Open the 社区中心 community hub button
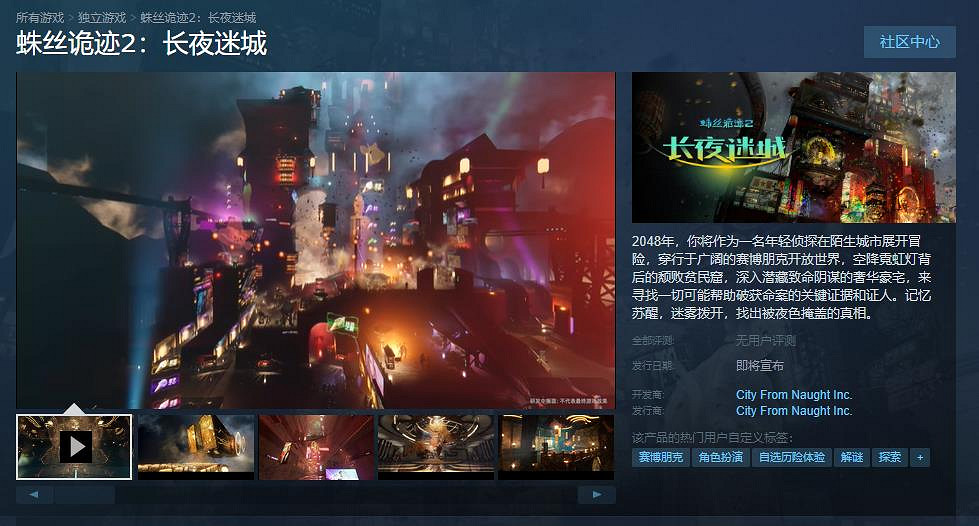 pos(910,42)
